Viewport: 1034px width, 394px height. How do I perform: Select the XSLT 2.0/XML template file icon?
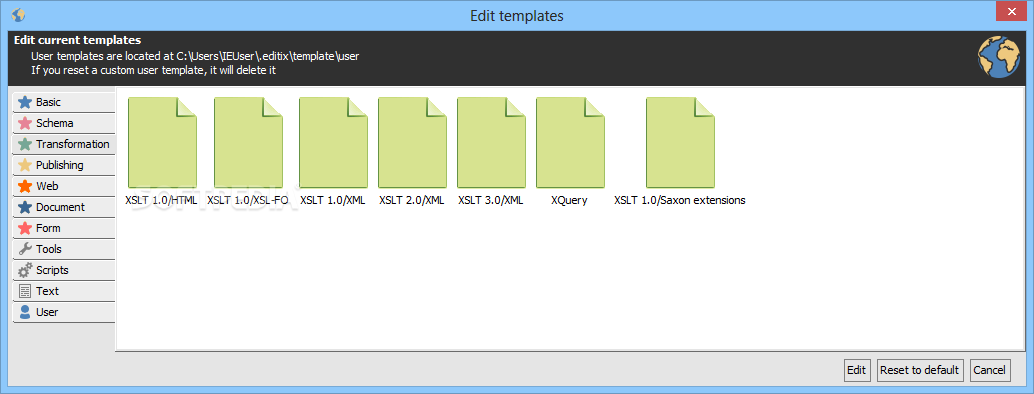(x=412, y=143)
